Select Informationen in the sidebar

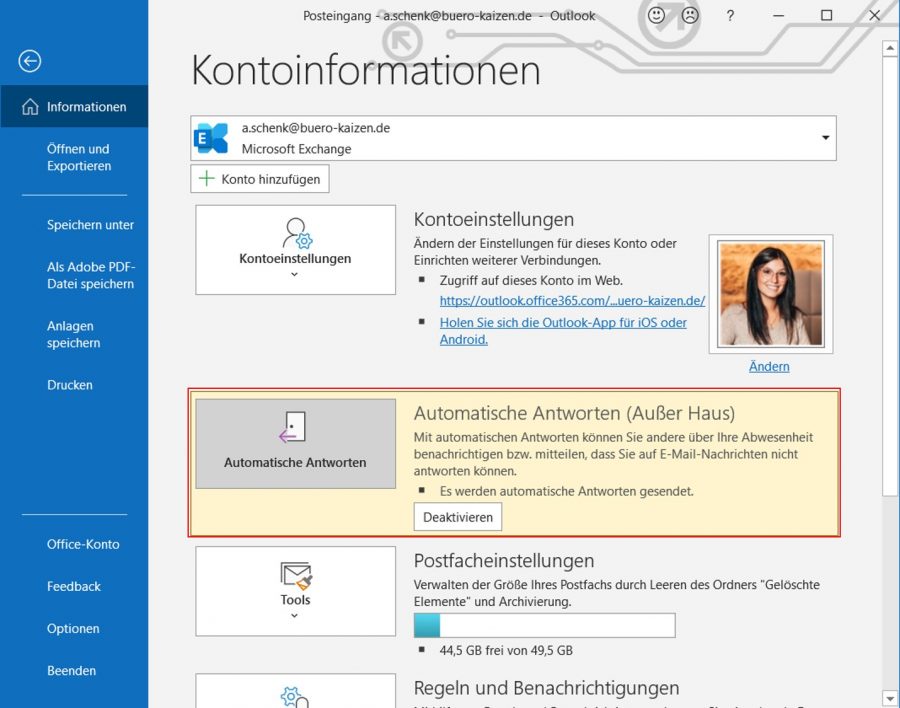click(74, 107)
